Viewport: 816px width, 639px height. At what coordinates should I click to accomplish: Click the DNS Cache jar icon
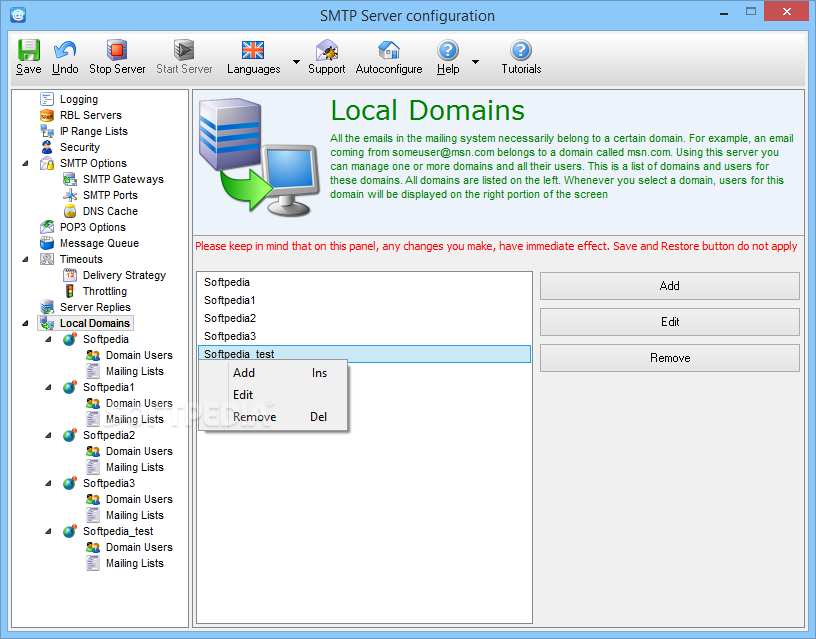70,211
